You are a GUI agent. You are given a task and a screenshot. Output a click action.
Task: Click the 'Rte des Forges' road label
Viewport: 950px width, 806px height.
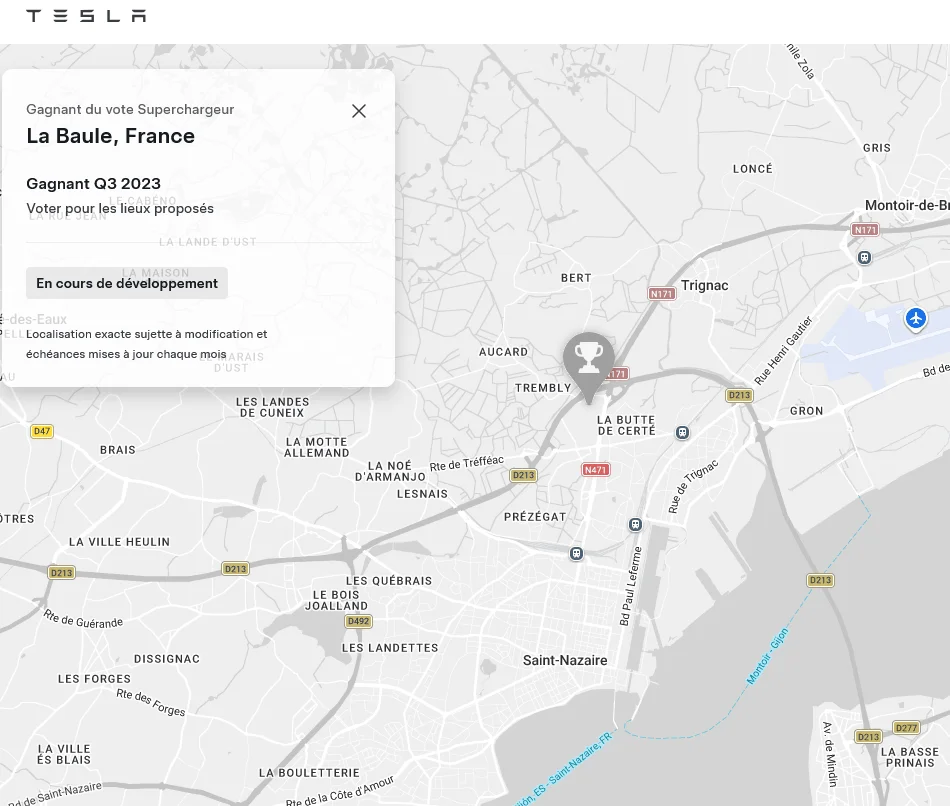151,702
